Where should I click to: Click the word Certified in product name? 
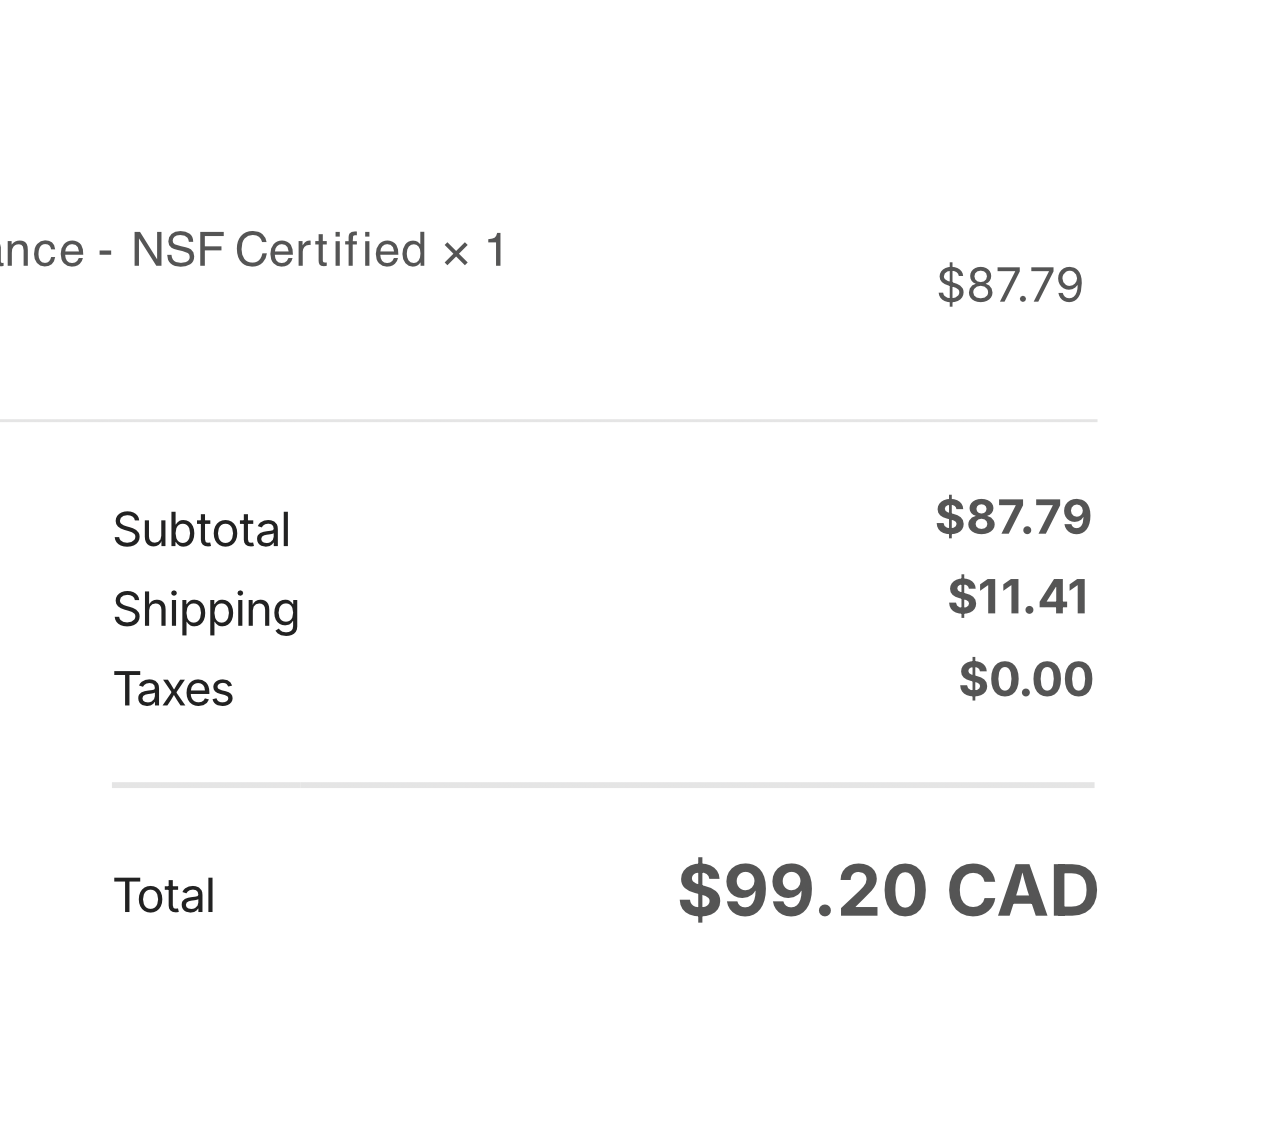tap(331, 250)
